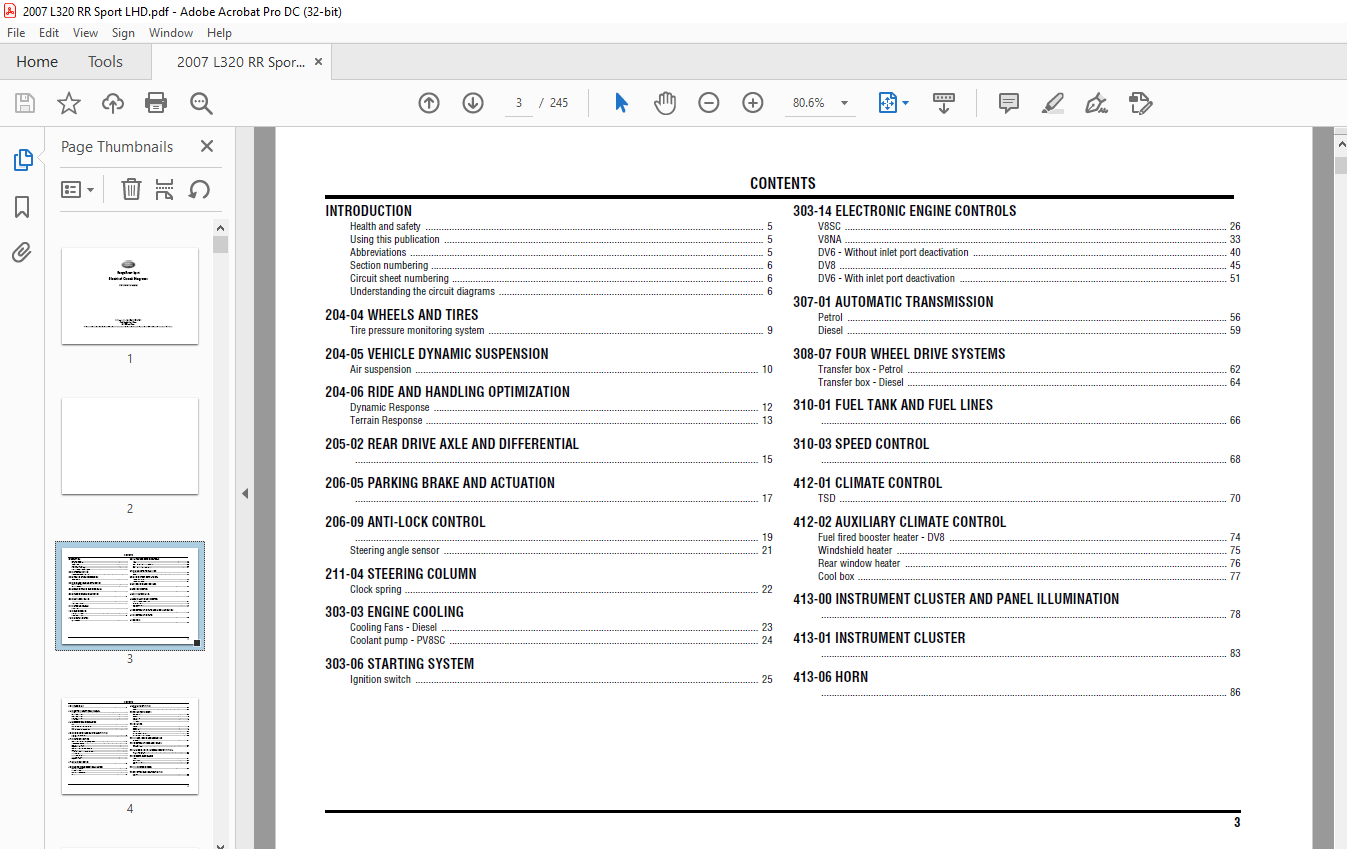This screenshot has width=1347, height=849.
Task: Print the document via printer icon
Action: coord(156,103)
